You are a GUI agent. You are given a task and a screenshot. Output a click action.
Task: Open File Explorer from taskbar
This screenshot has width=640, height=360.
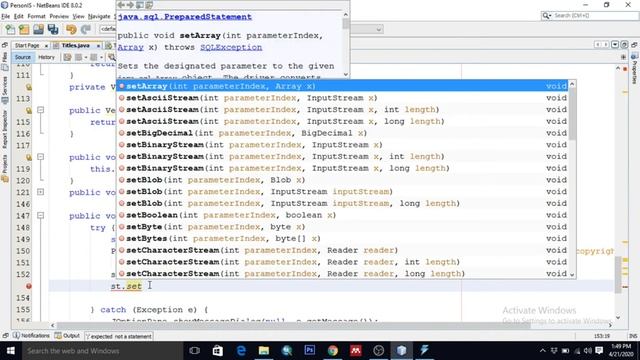point(264,351)
